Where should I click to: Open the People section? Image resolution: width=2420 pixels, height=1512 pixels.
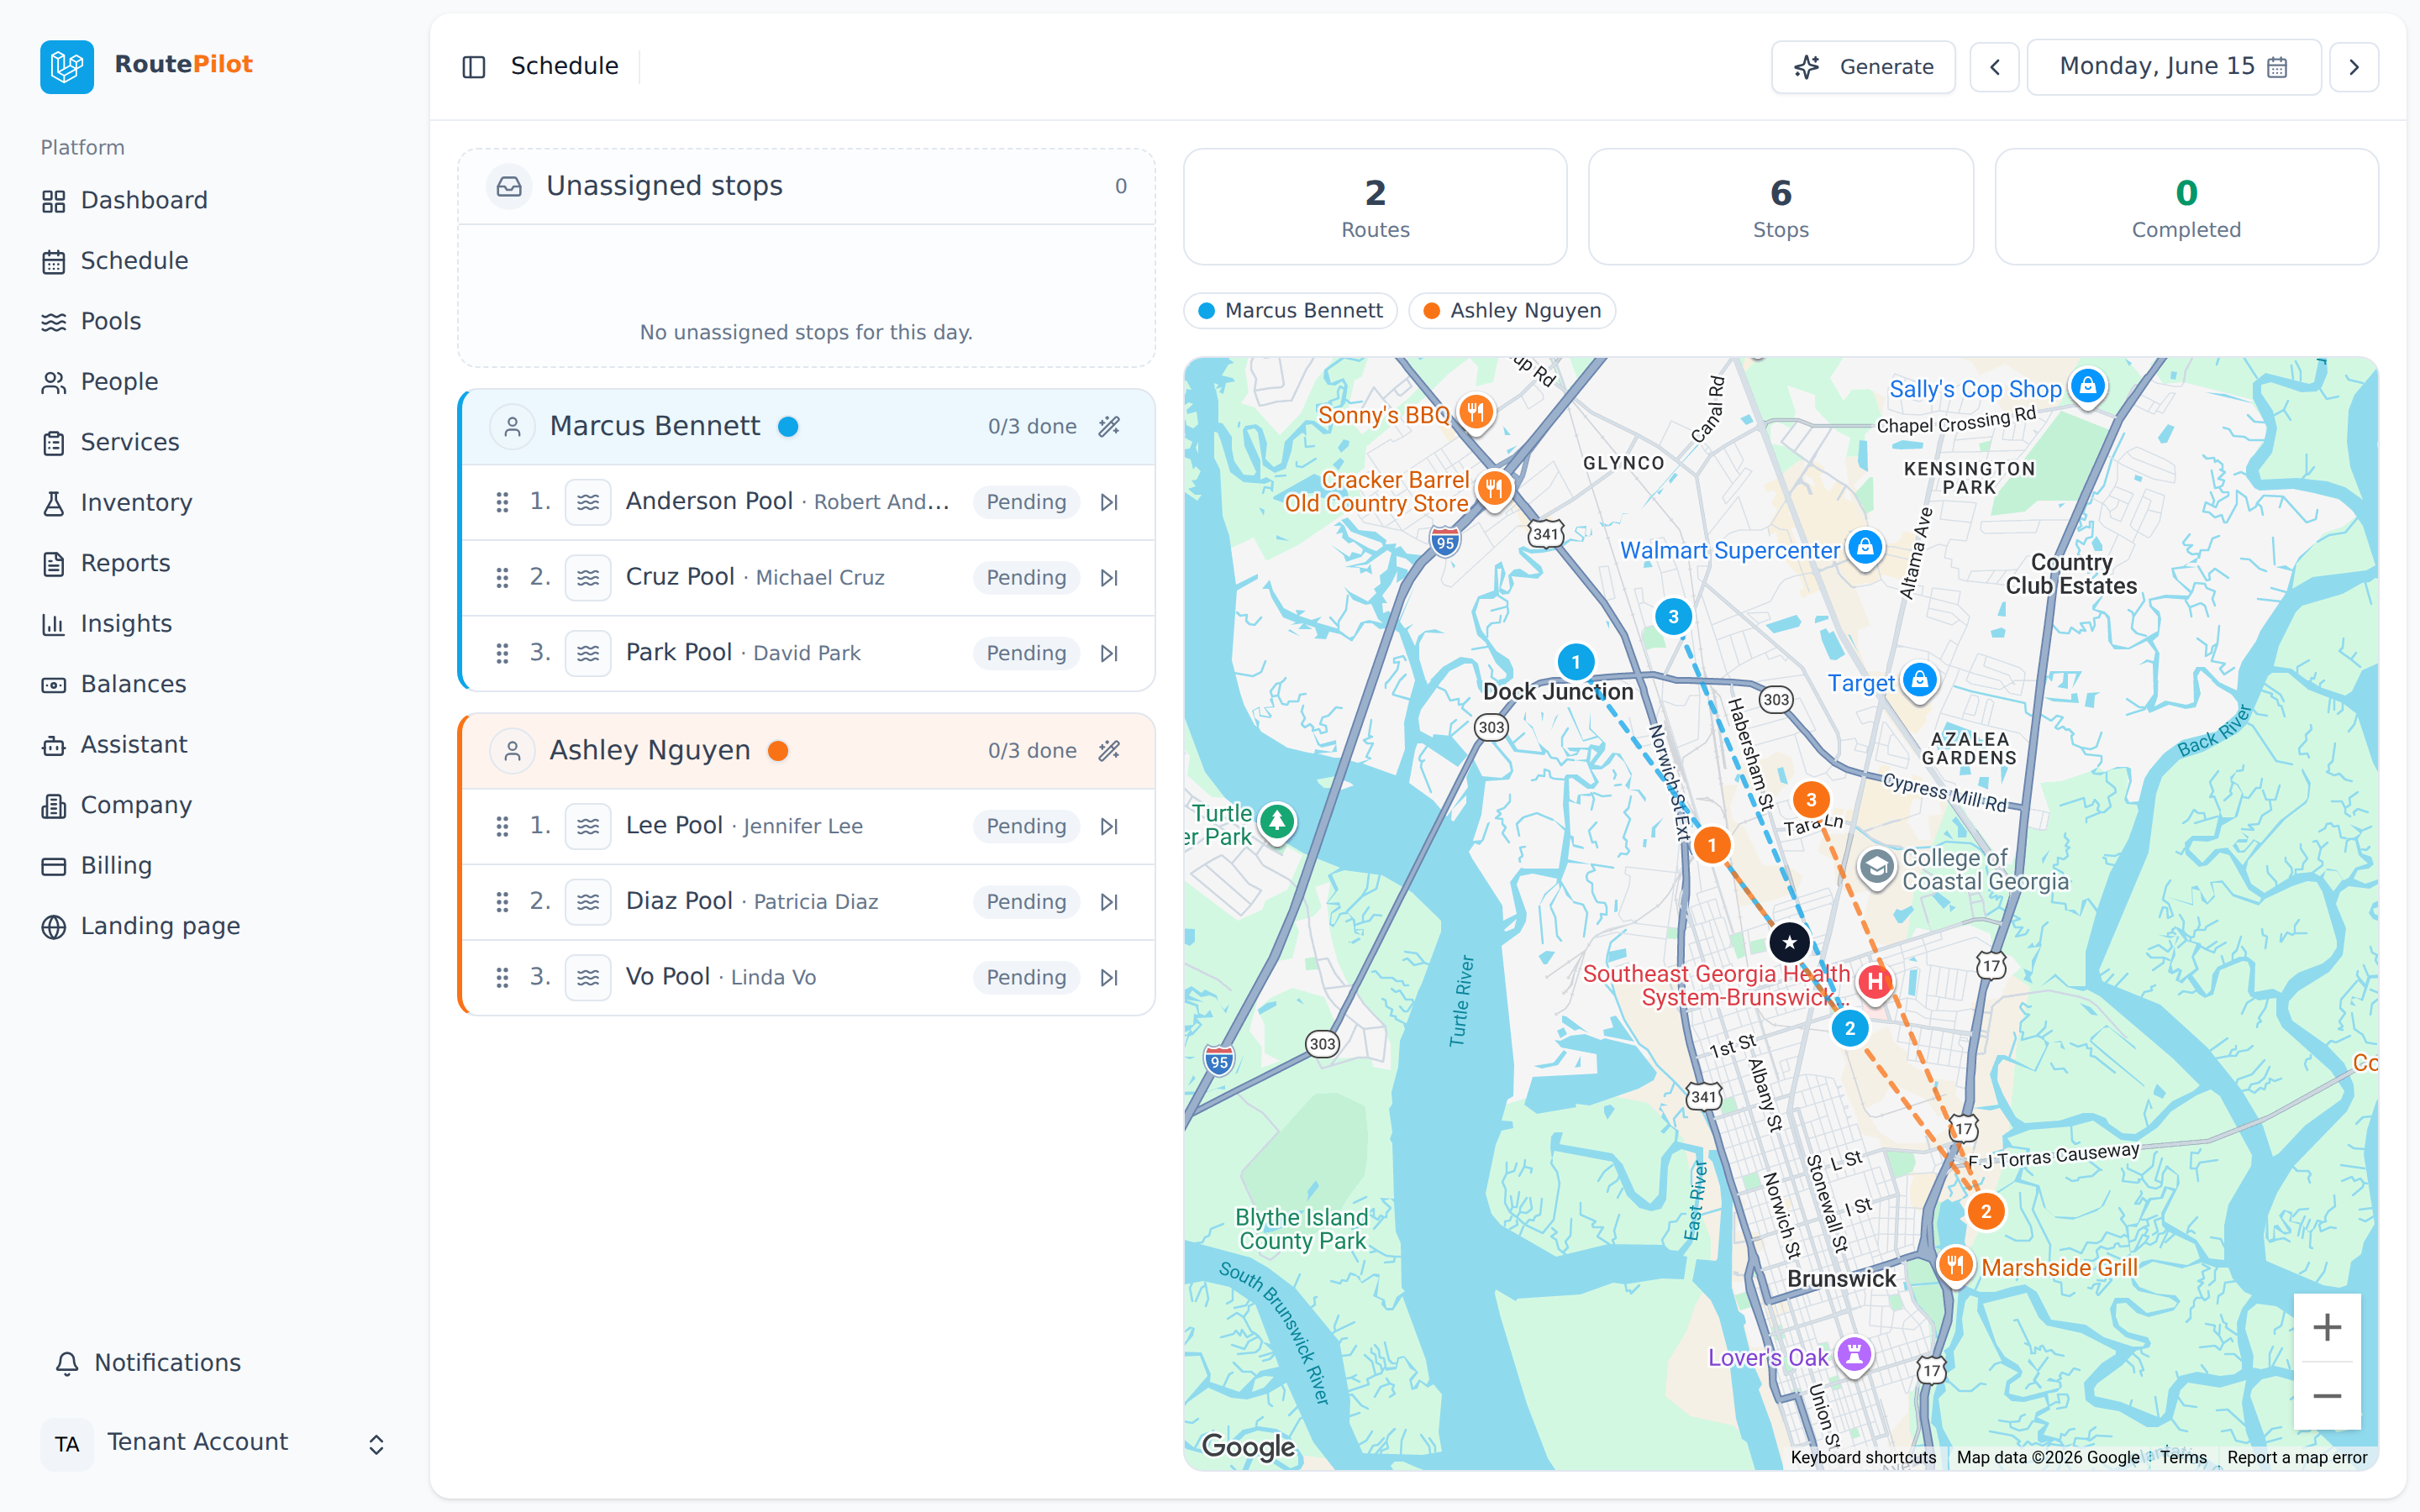[x=119, y=382]
